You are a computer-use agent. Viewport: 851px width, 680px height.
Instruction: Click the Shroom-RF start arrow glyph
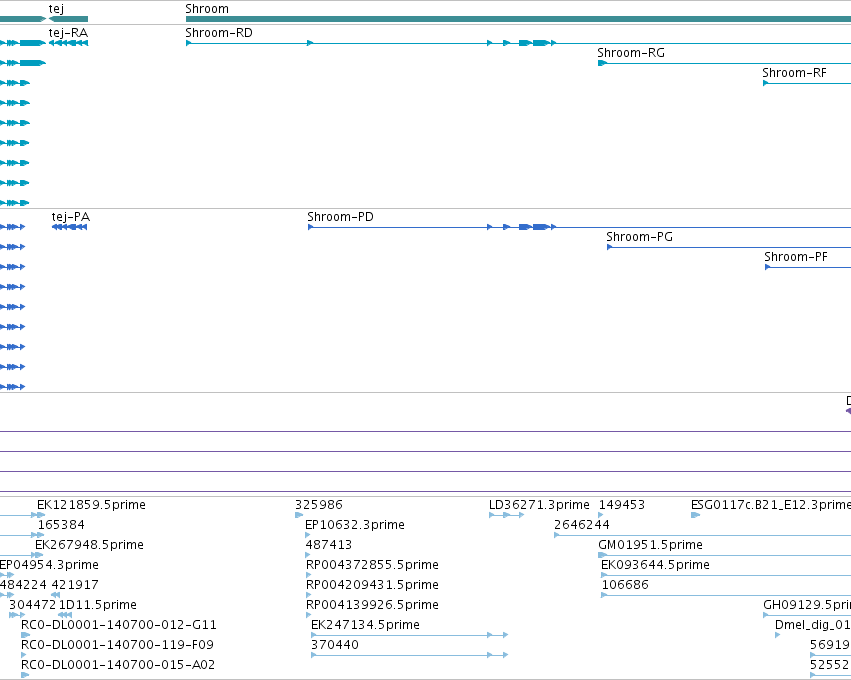click(x=766, y=83)
